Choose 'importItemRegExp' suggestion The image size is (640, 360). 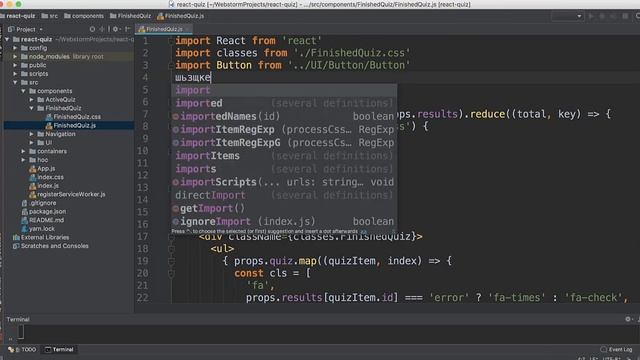pos(284,129)
